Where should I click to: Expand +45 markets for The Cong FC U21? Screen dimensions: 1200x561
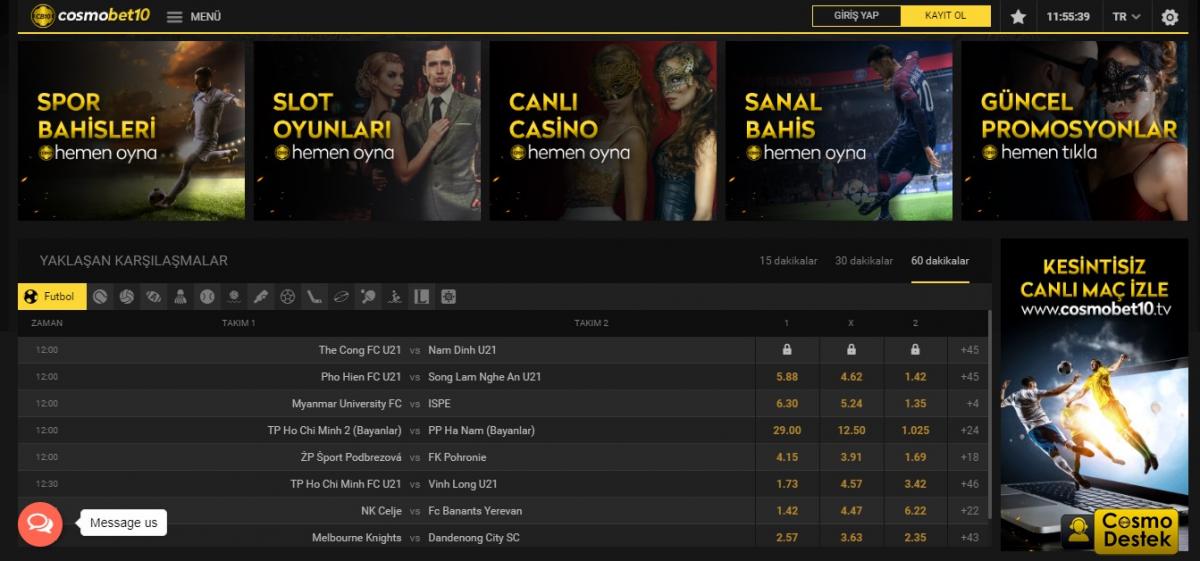point(968,350)
